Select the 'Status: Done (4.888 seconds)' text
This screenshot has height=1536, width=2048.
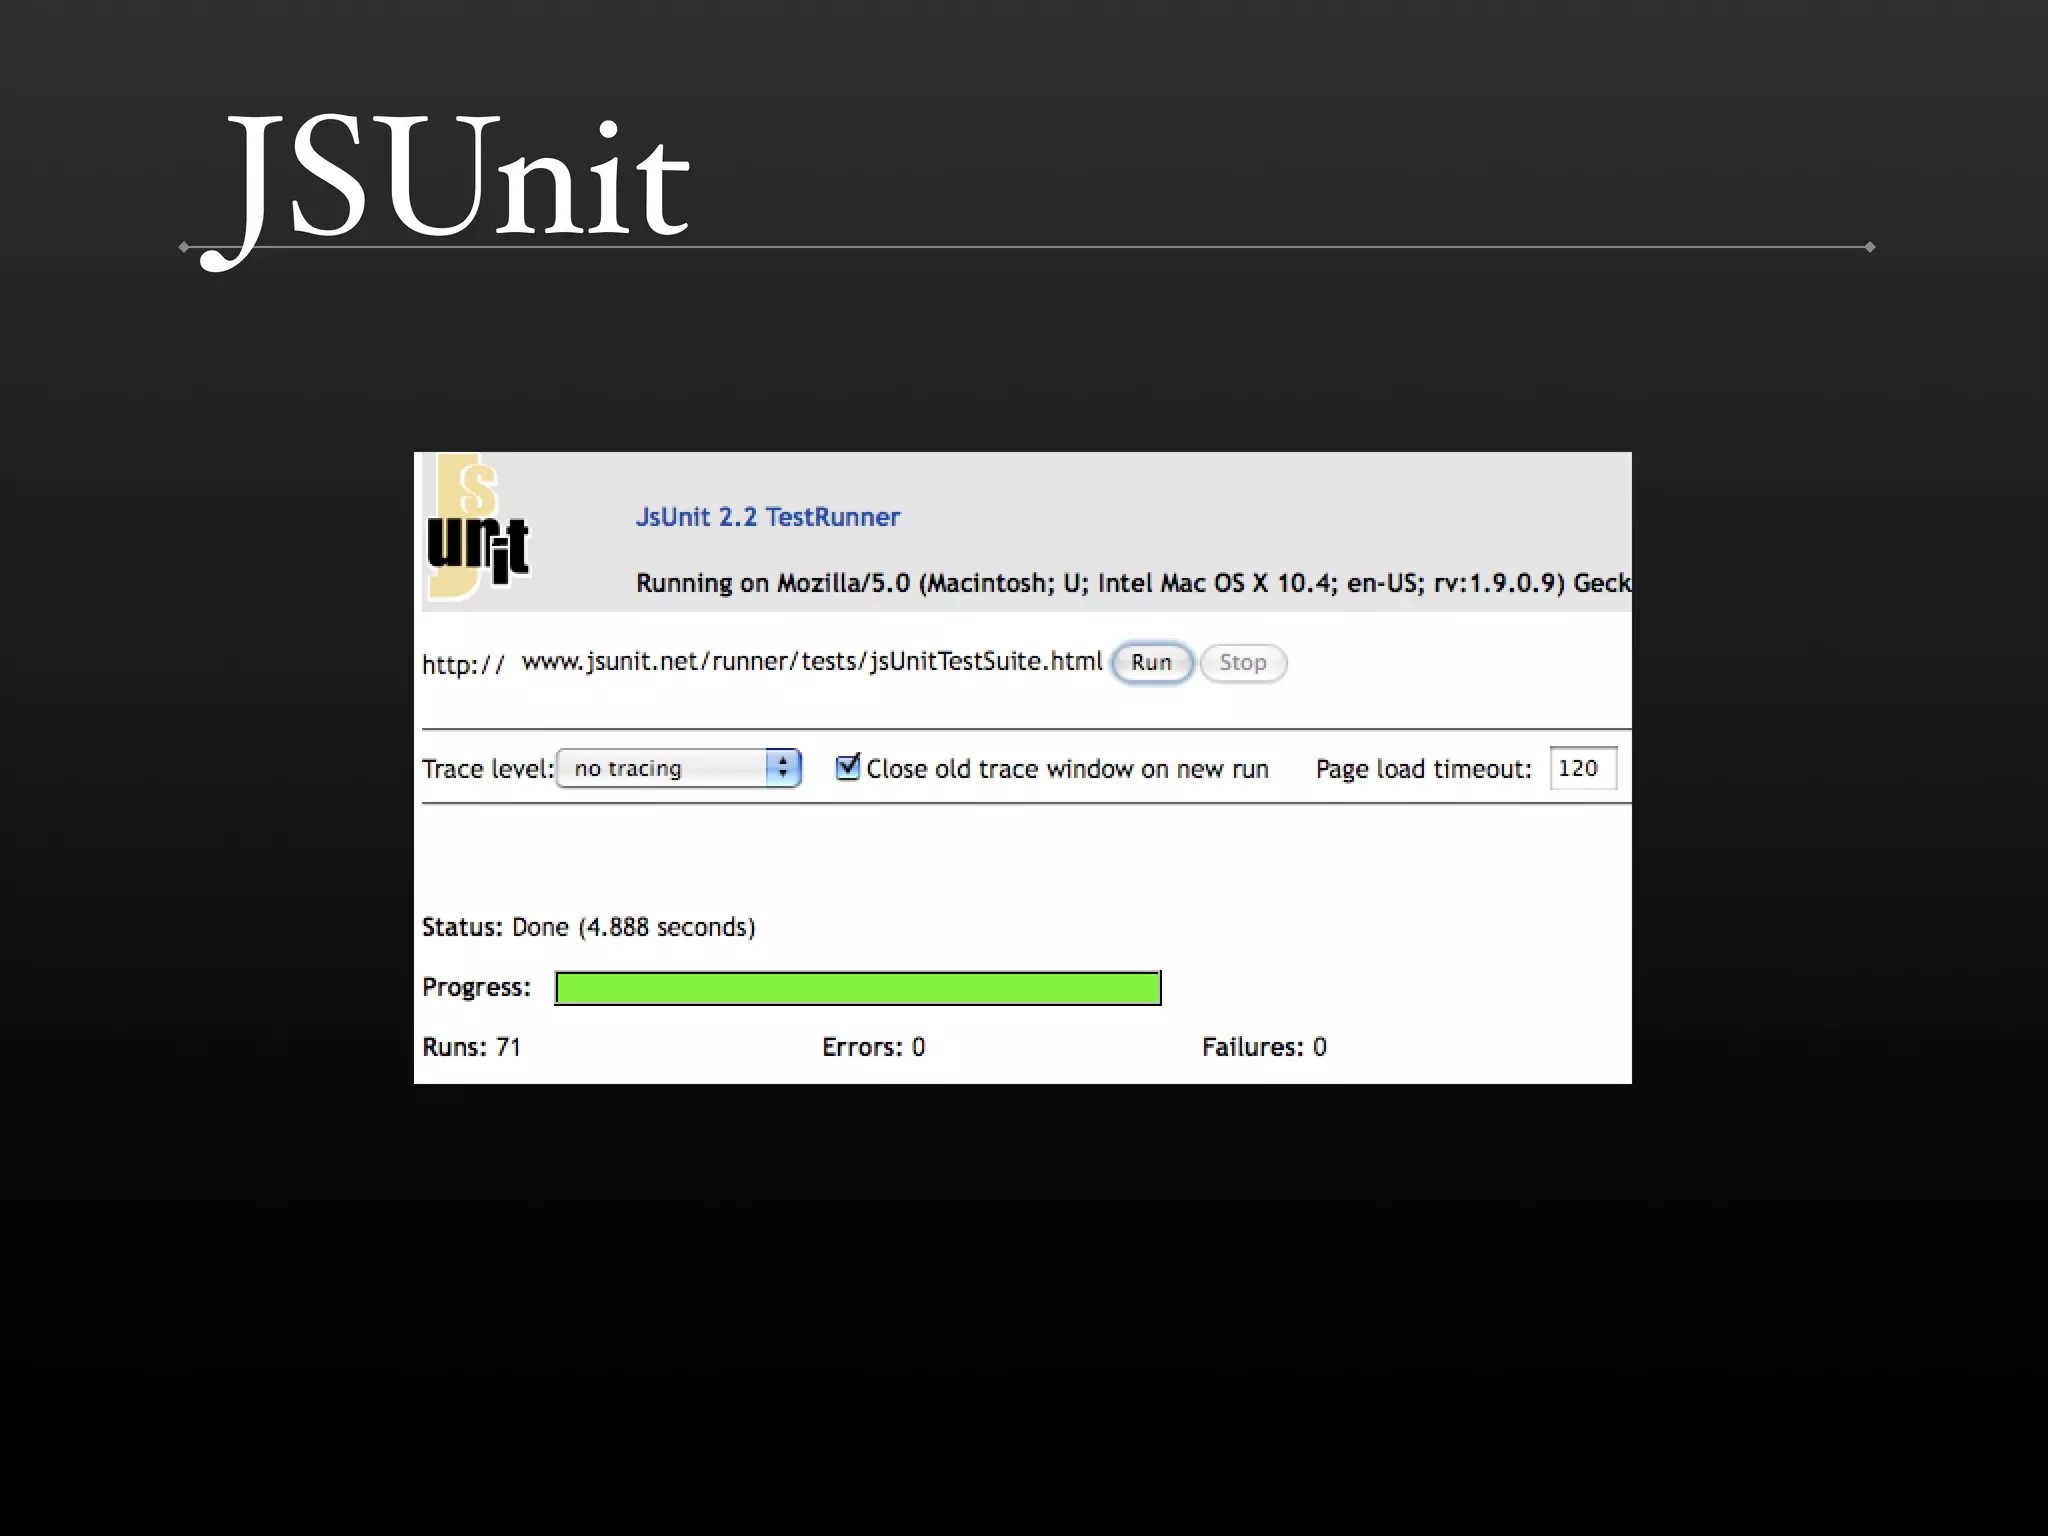(x=588, y=927)
